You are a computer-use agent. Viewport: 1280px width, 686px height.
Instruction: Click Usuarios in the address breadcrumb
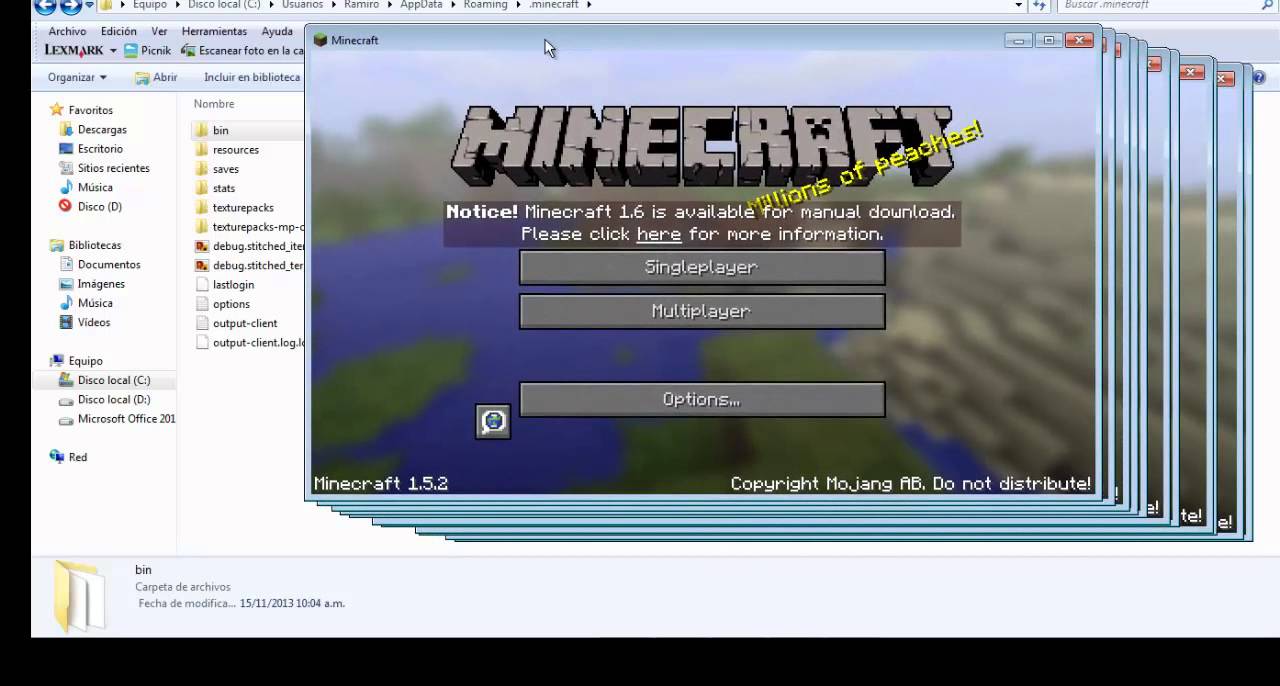302,5
